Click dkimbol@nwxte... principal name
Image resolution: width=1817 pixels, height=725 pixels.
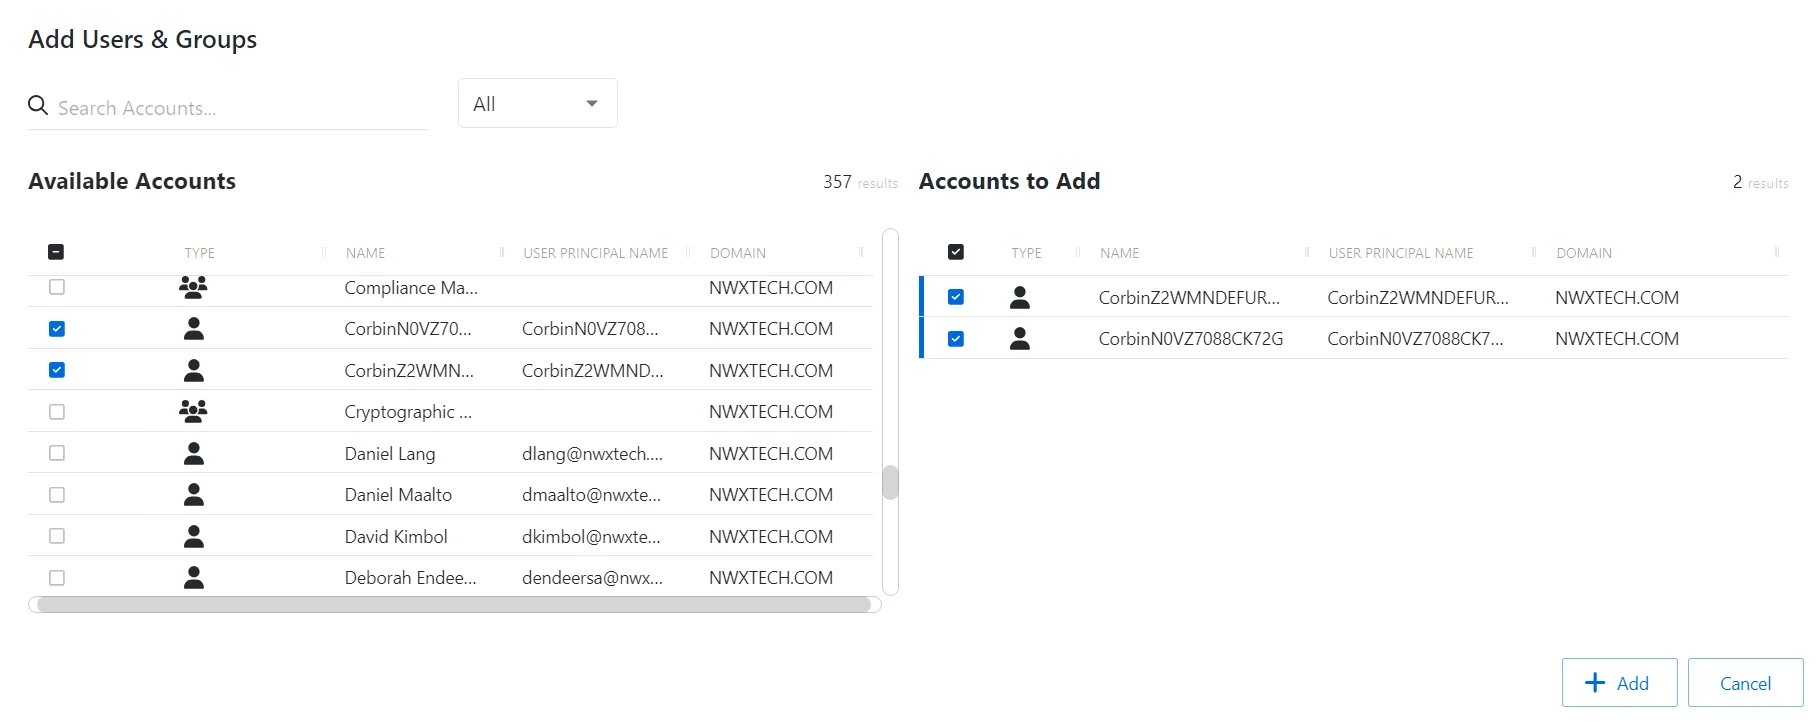pyautogui.click(x=591, y=536)
